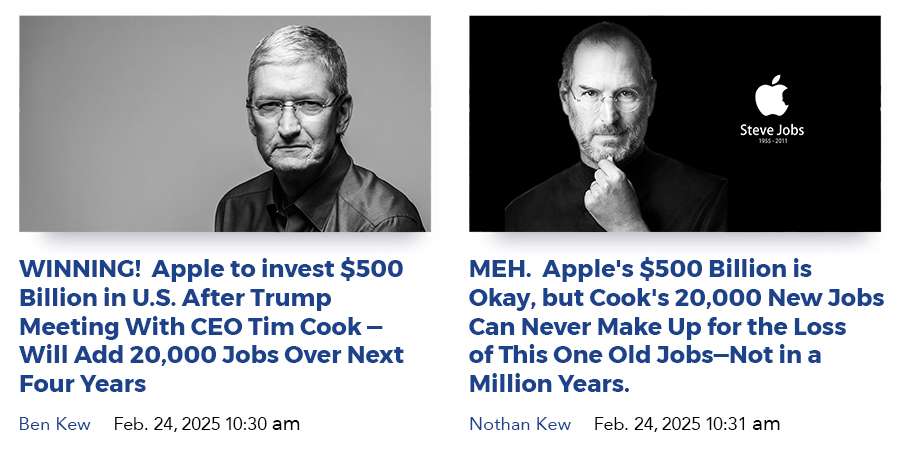
Task: Visit author Ben Kew's page
Action: 54,424
